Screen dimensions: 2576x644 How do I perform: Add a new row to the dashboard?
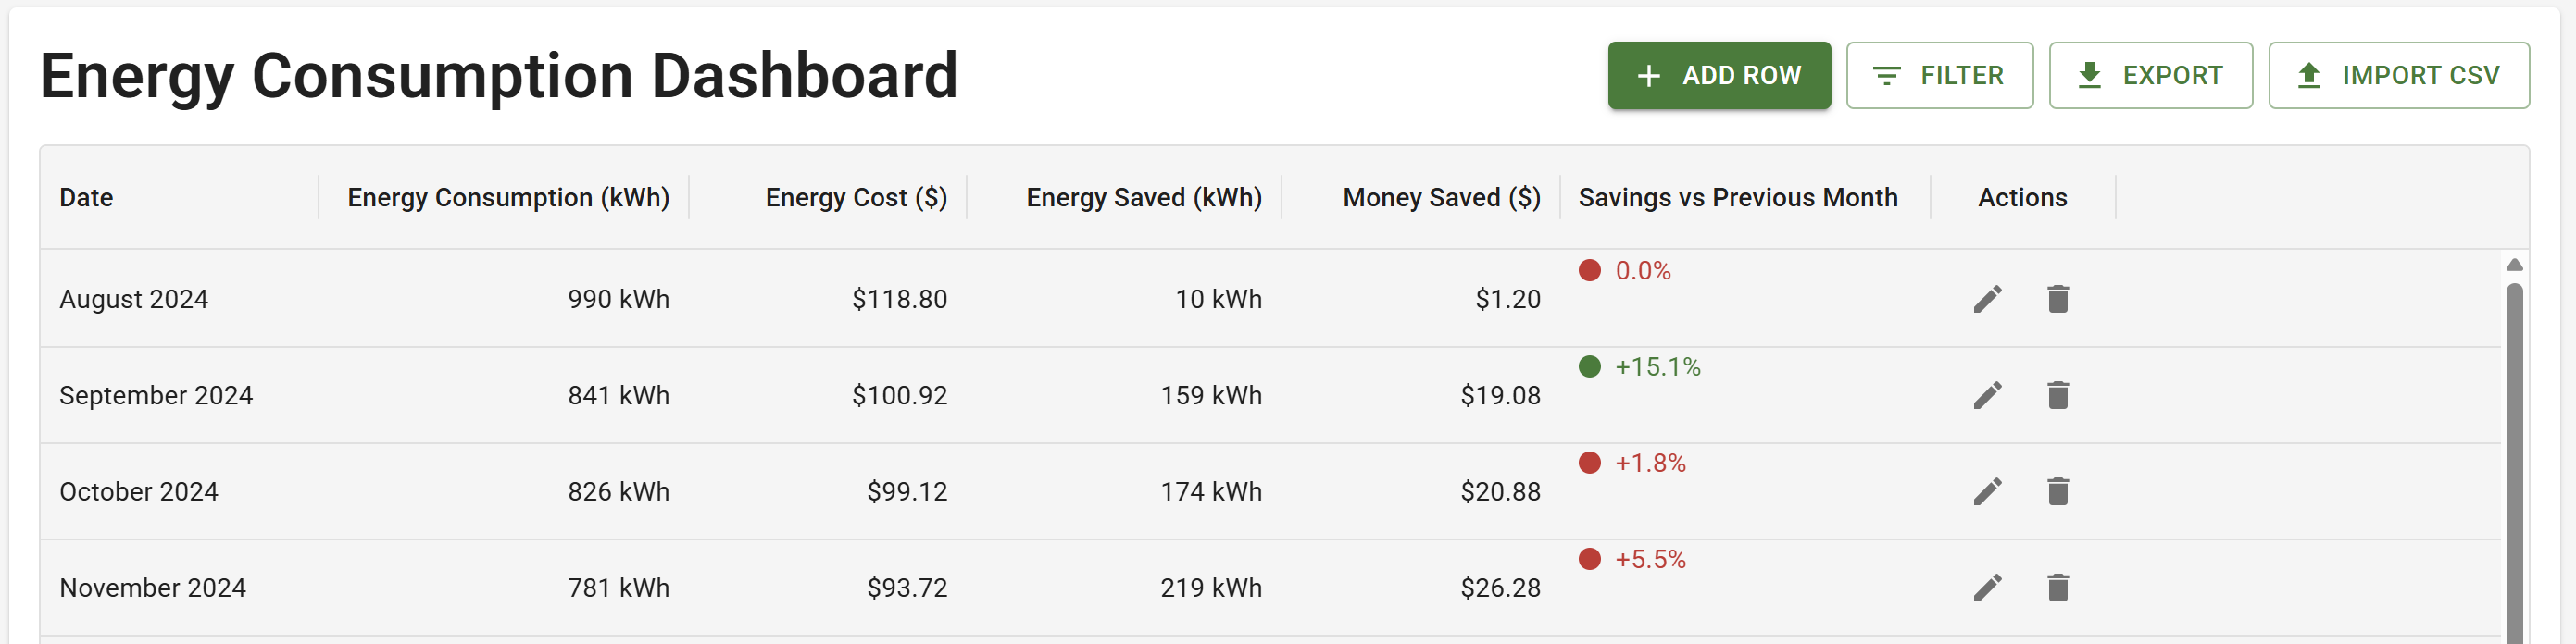(x=1720, y=75)
